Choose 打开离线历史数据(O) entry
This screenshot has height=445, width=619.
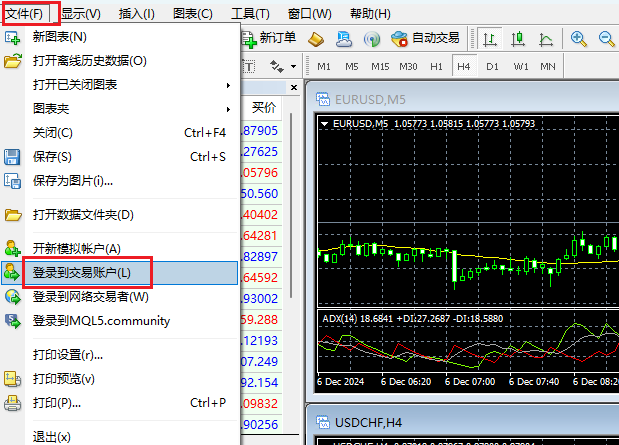pyautogui.click(x=120, y=61)
